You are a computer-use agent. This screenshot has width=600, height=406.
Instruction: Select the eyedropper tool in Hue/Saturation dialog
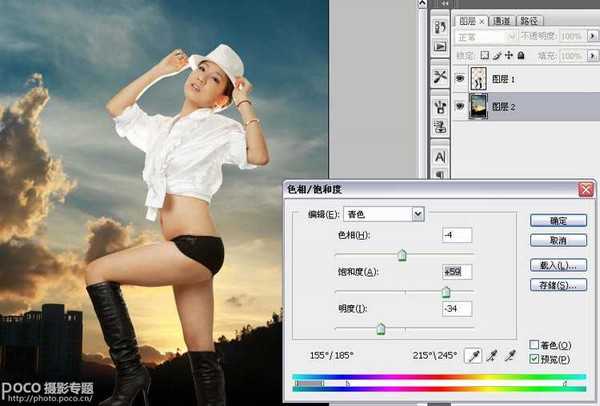click(x=474, y=355)
